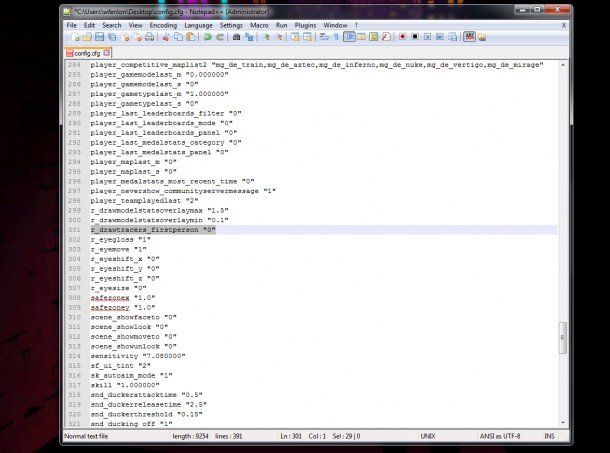Click 'ANSI as UTF-8' in status bar
Screen dimensions: 610x453
coord(500,436)
